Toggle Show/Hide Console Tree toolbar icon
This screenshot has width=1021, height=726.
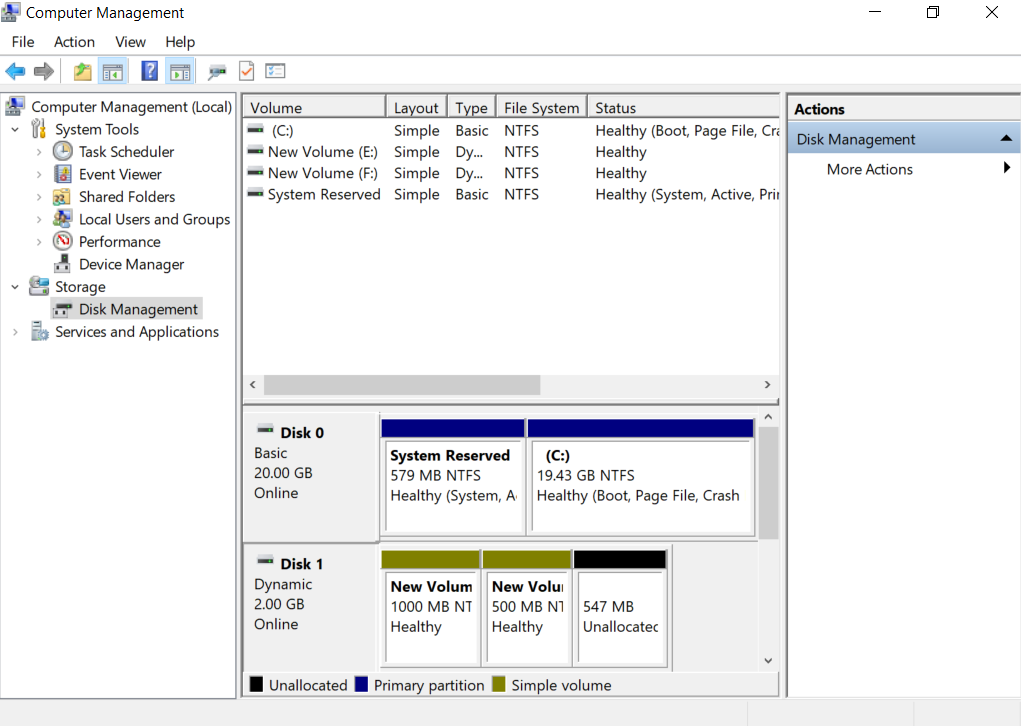(113, 71)
